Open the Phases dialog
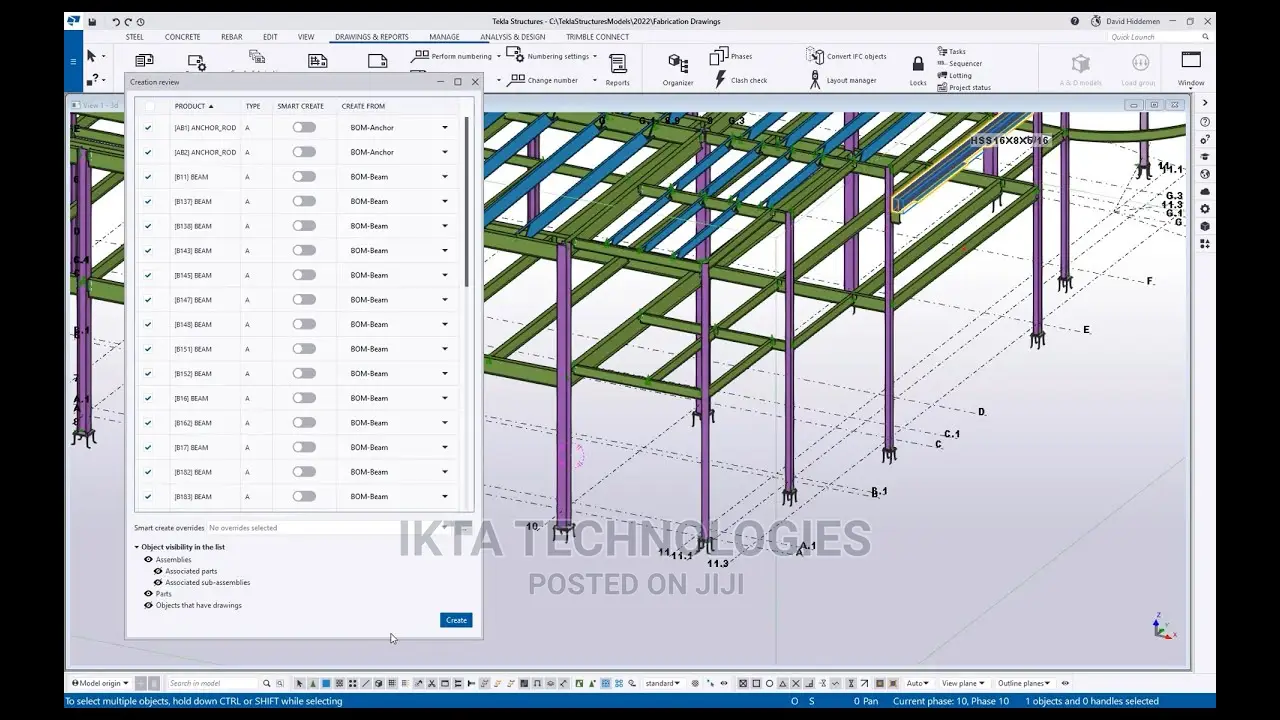This screenshot has width=1280, height=720. coord(731,57)
